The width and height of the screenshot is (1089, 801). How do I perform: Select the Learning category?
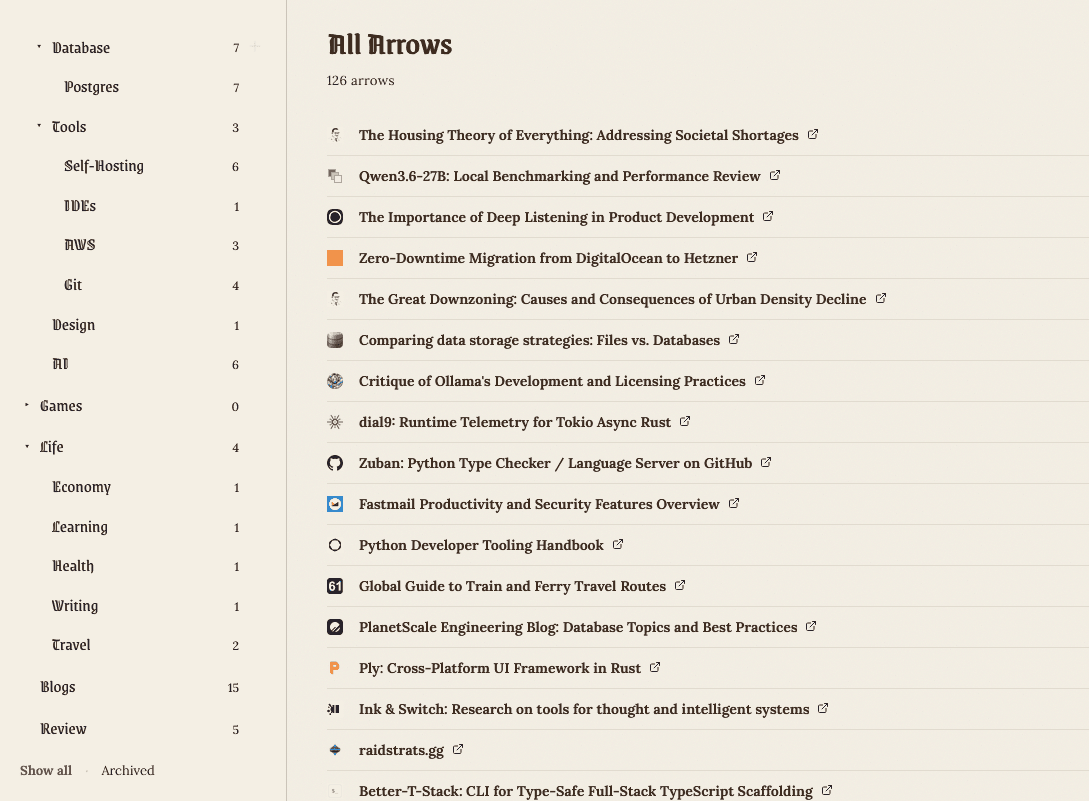pyautogui.click(x=80, y=527)
